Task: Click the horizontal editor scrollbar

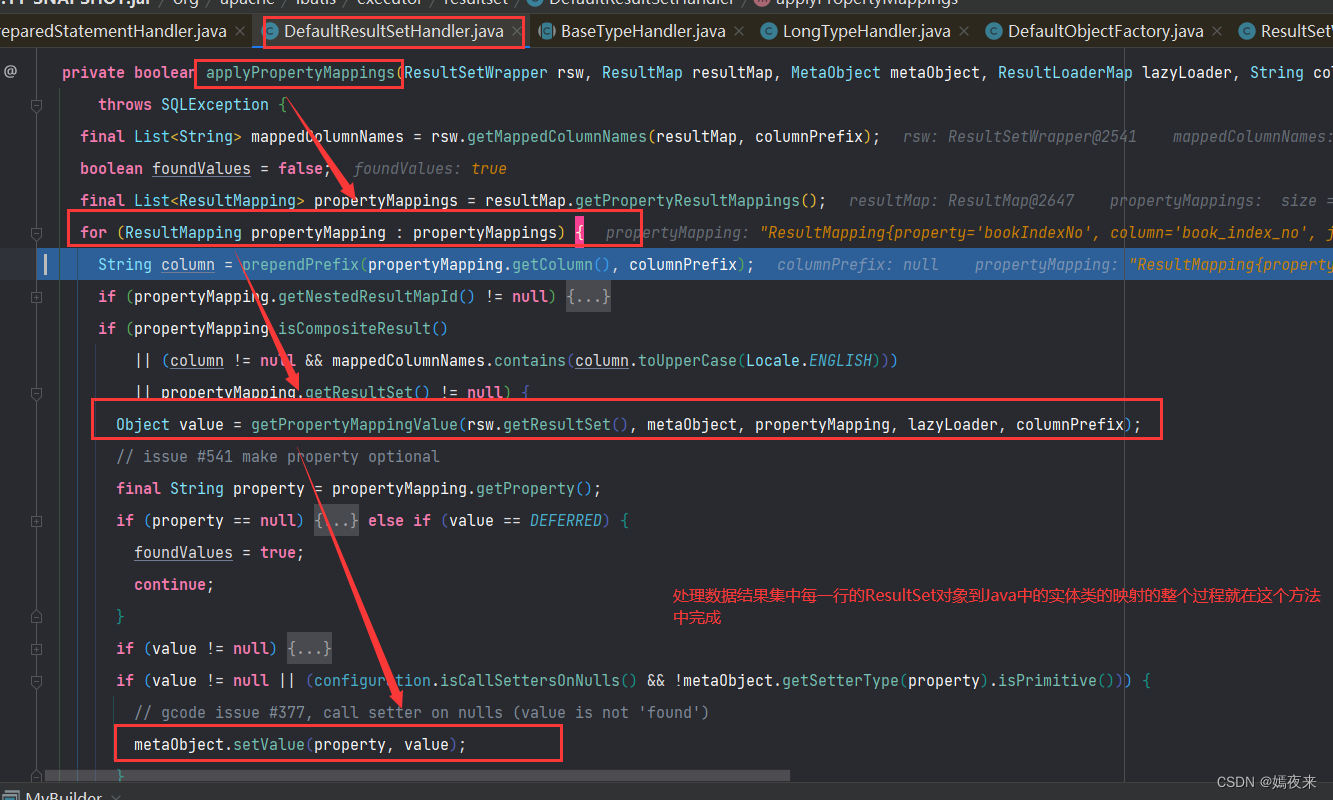Action: coord(417,775)
